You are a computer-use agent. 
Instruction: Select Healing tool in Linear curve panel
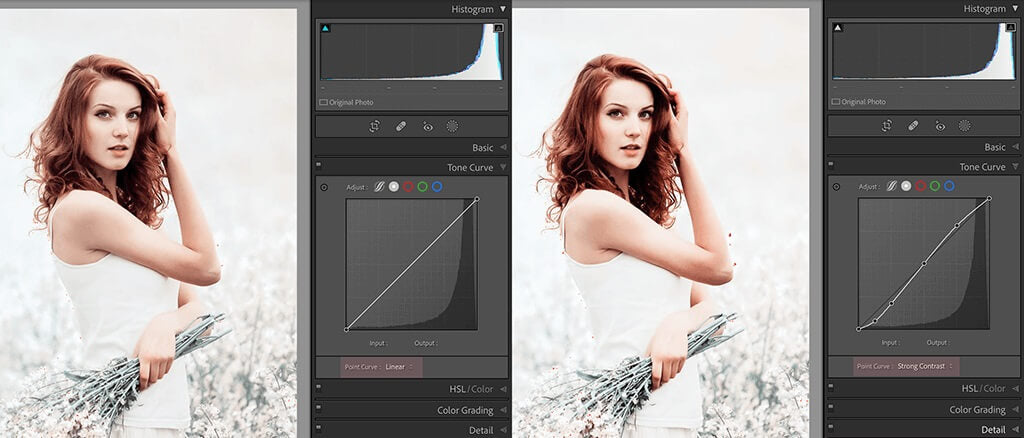pos(401,127)
